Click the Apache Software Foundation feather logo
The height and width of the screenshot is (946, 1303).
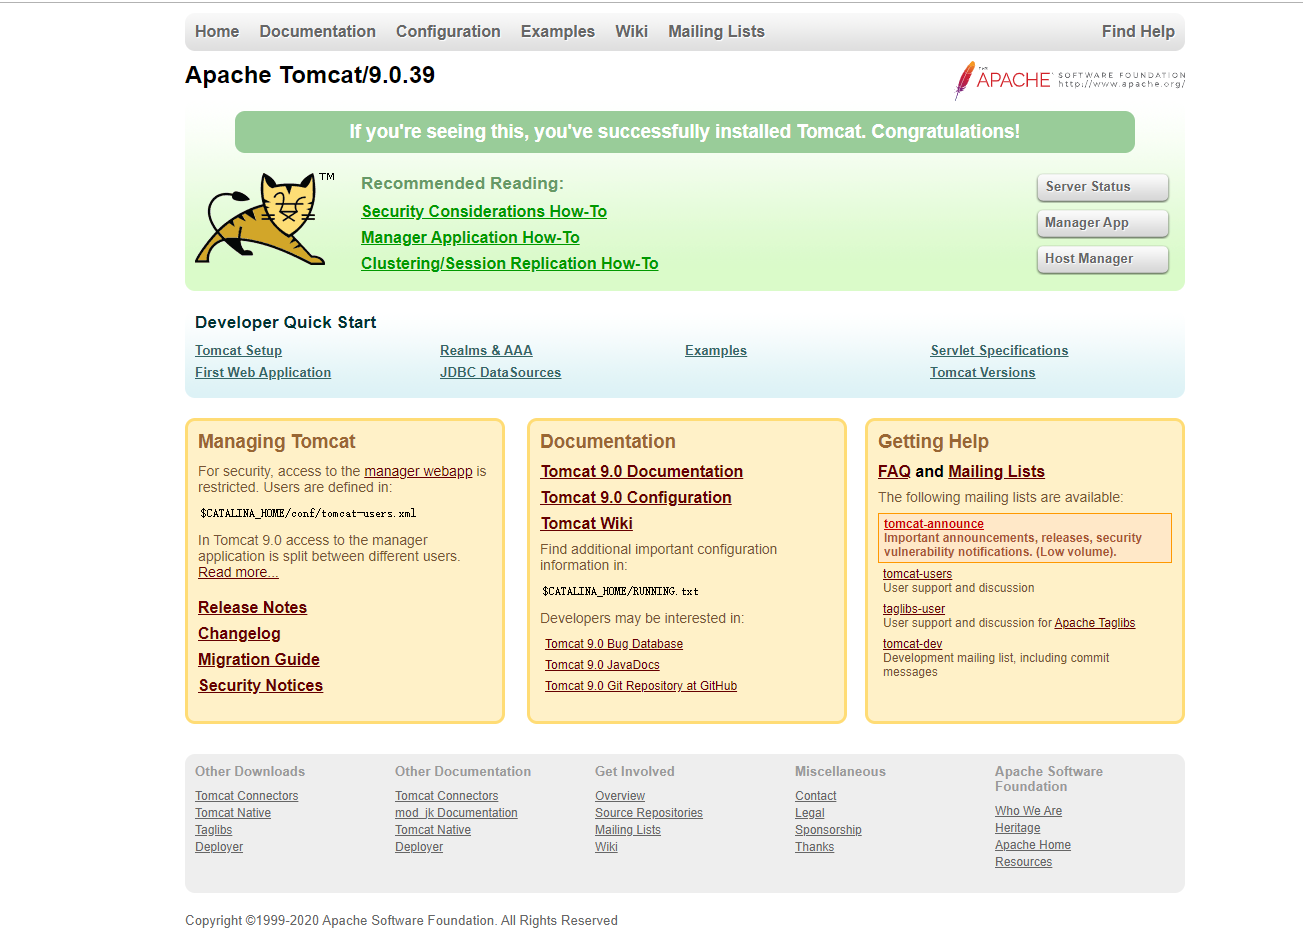coord(1069,80)
